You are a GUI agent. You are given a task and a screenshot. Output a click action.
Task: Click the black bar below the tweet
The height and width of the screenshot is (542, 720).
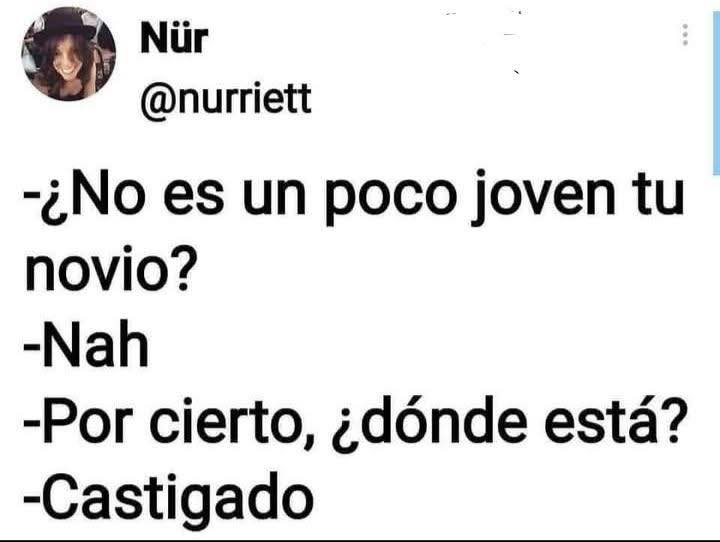click(360, 541)
